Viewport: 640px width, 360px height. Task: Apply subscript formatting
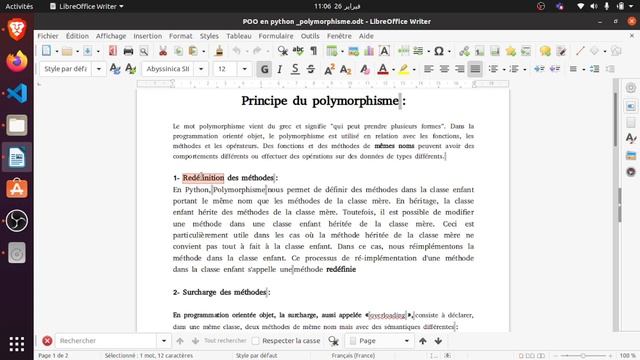pos(345,69)
